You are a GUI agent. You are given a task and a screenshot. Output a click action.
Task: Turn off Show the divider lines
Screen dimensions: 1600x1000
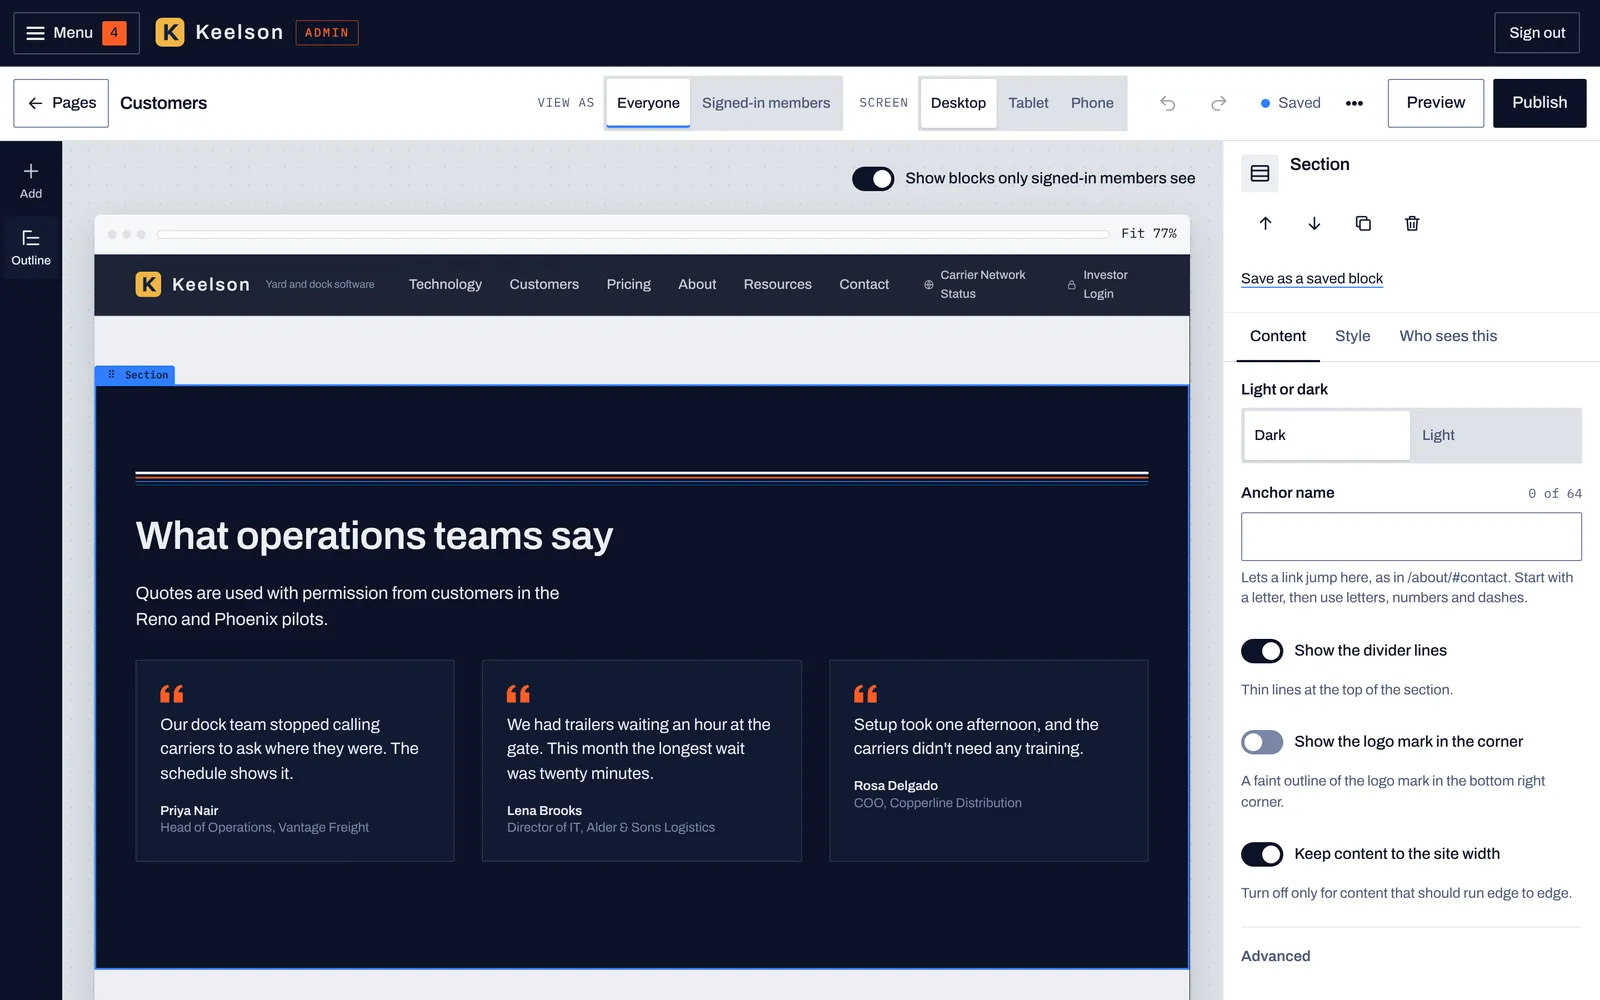pos(1262,651)
